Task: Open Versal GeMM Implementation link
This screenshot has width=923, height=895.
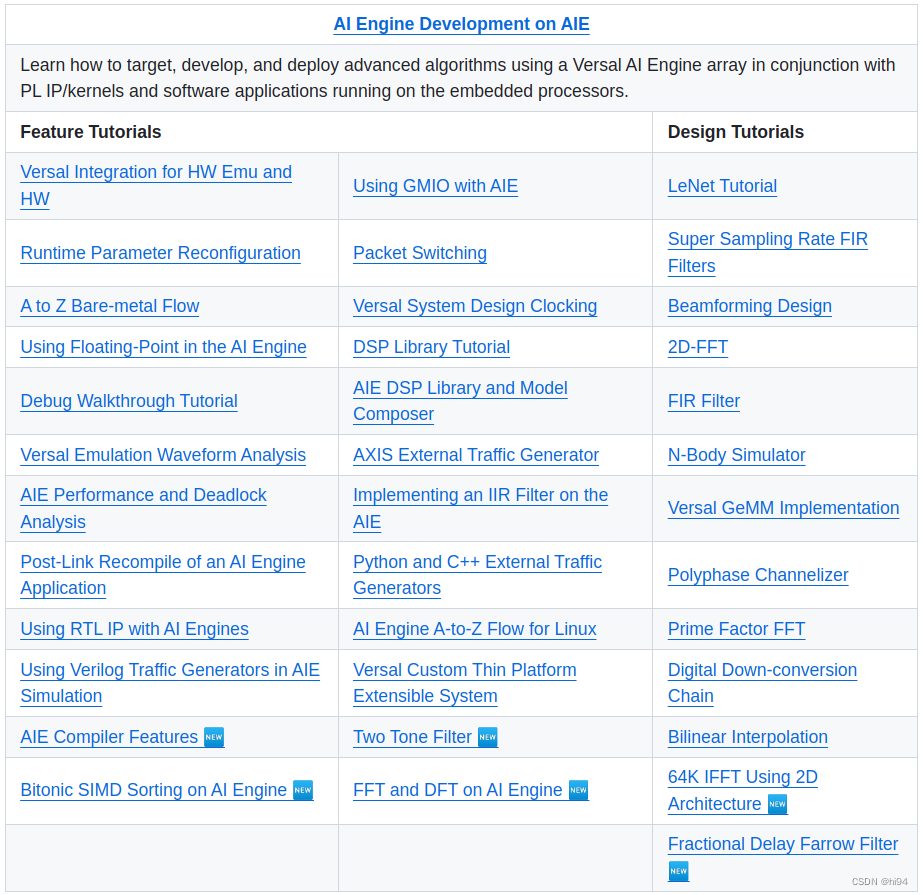Action: pyautogui.click(x=783, y=508)
